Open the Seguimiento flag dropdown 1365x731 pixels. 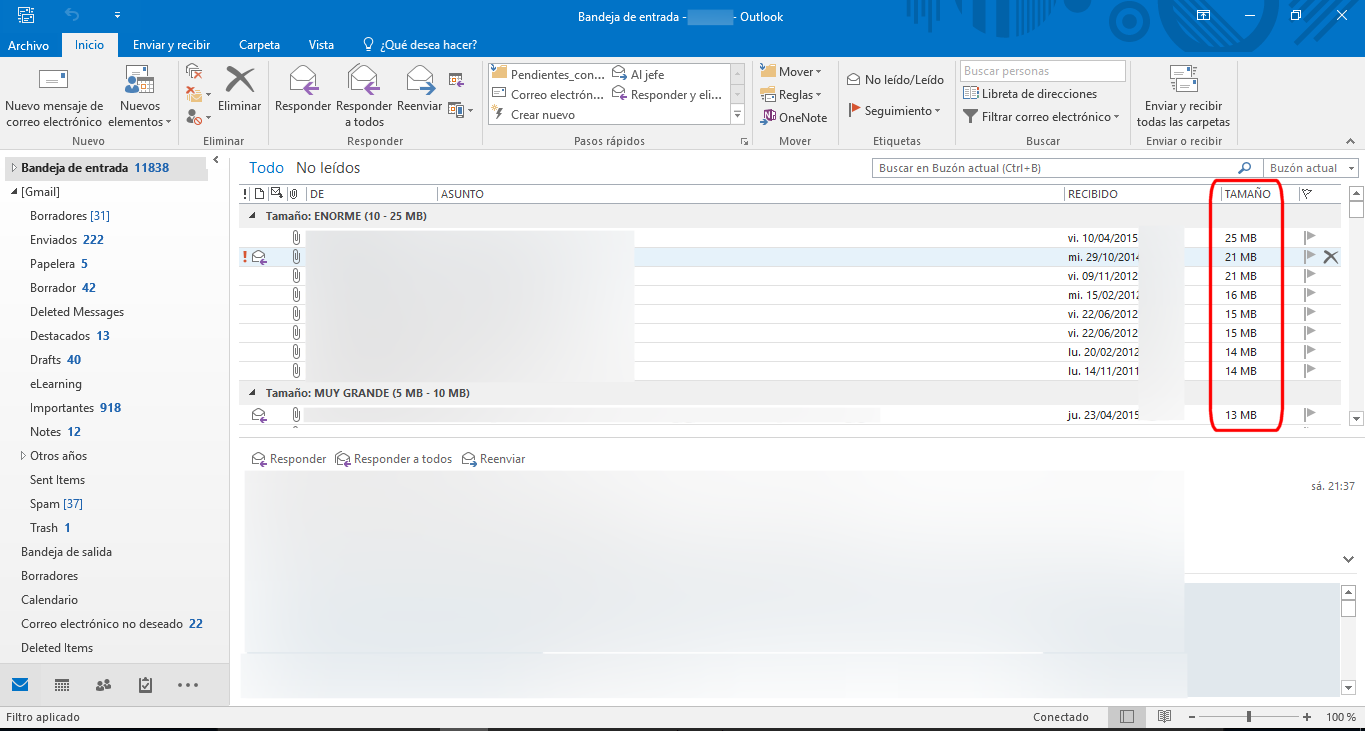coord(895,110)
